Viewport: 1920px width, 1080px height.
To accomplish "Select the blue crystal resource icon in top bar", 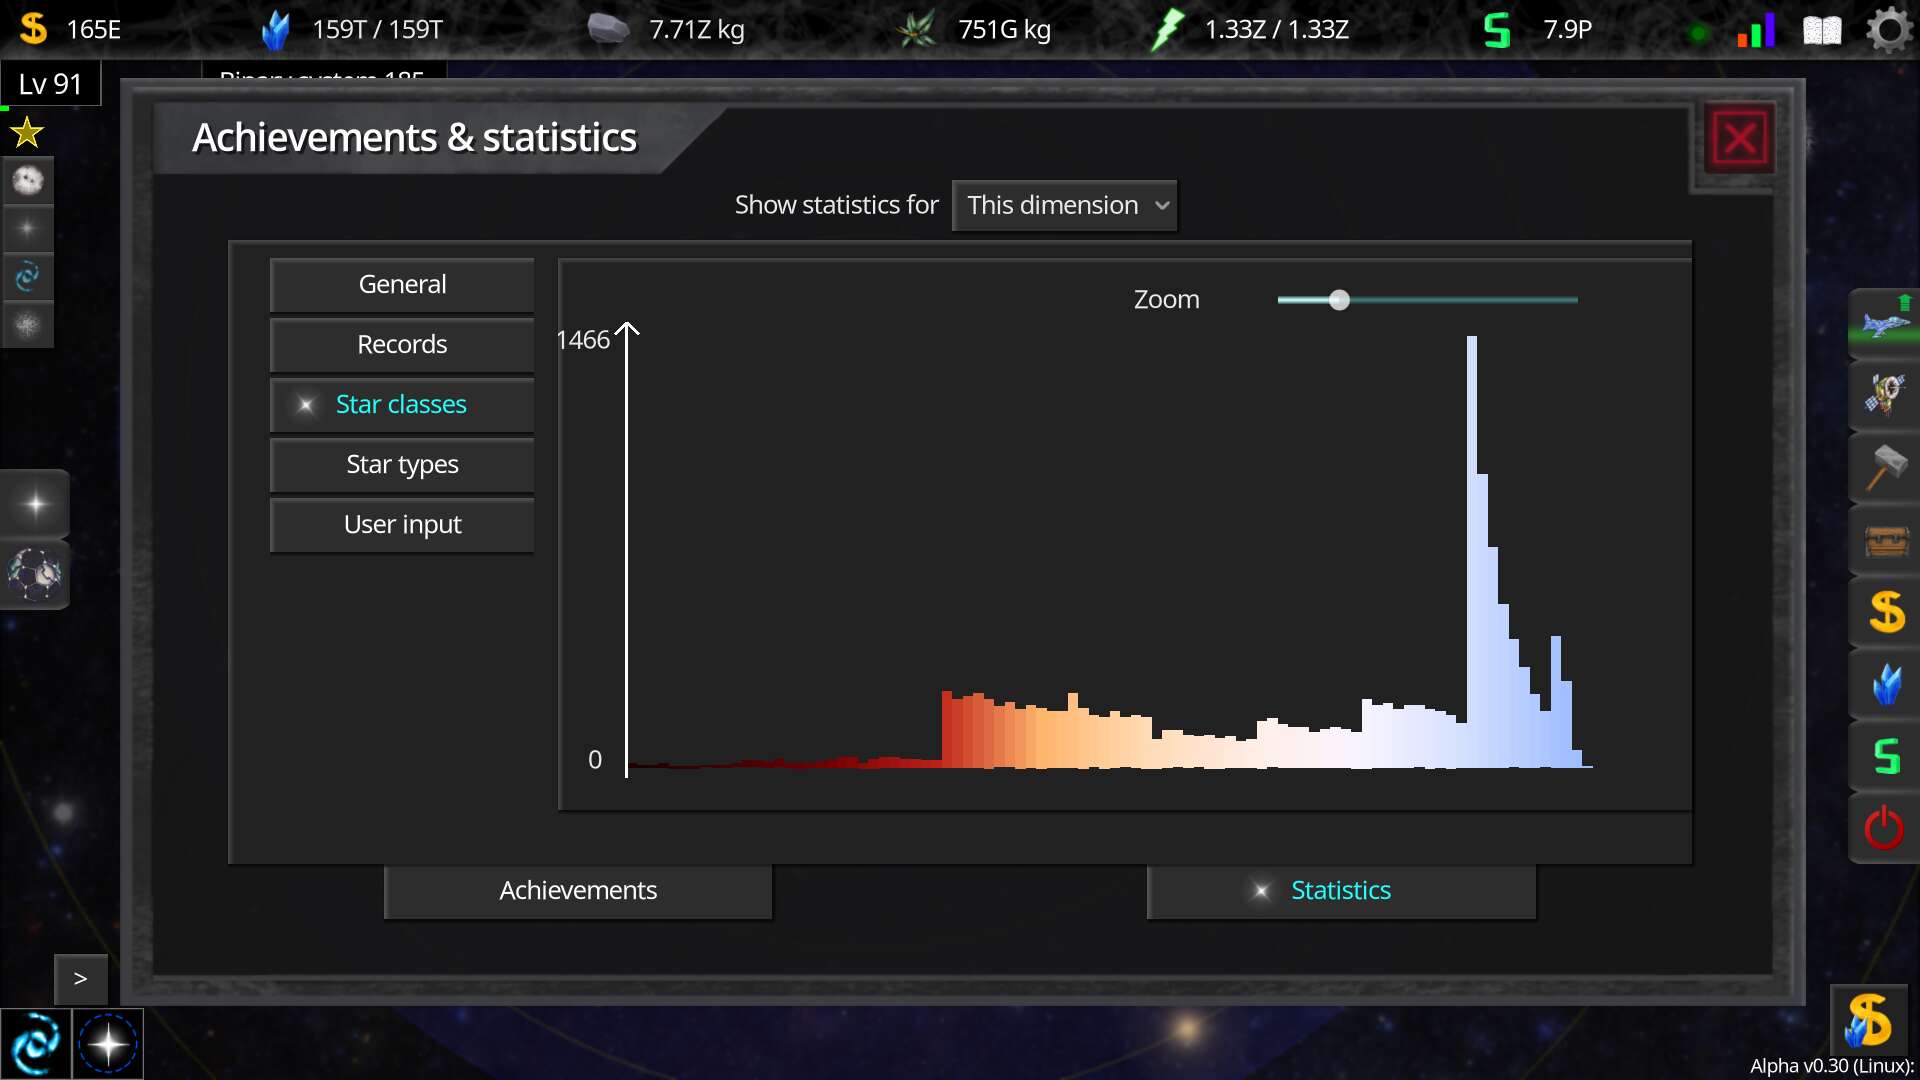I will [275, 29].
